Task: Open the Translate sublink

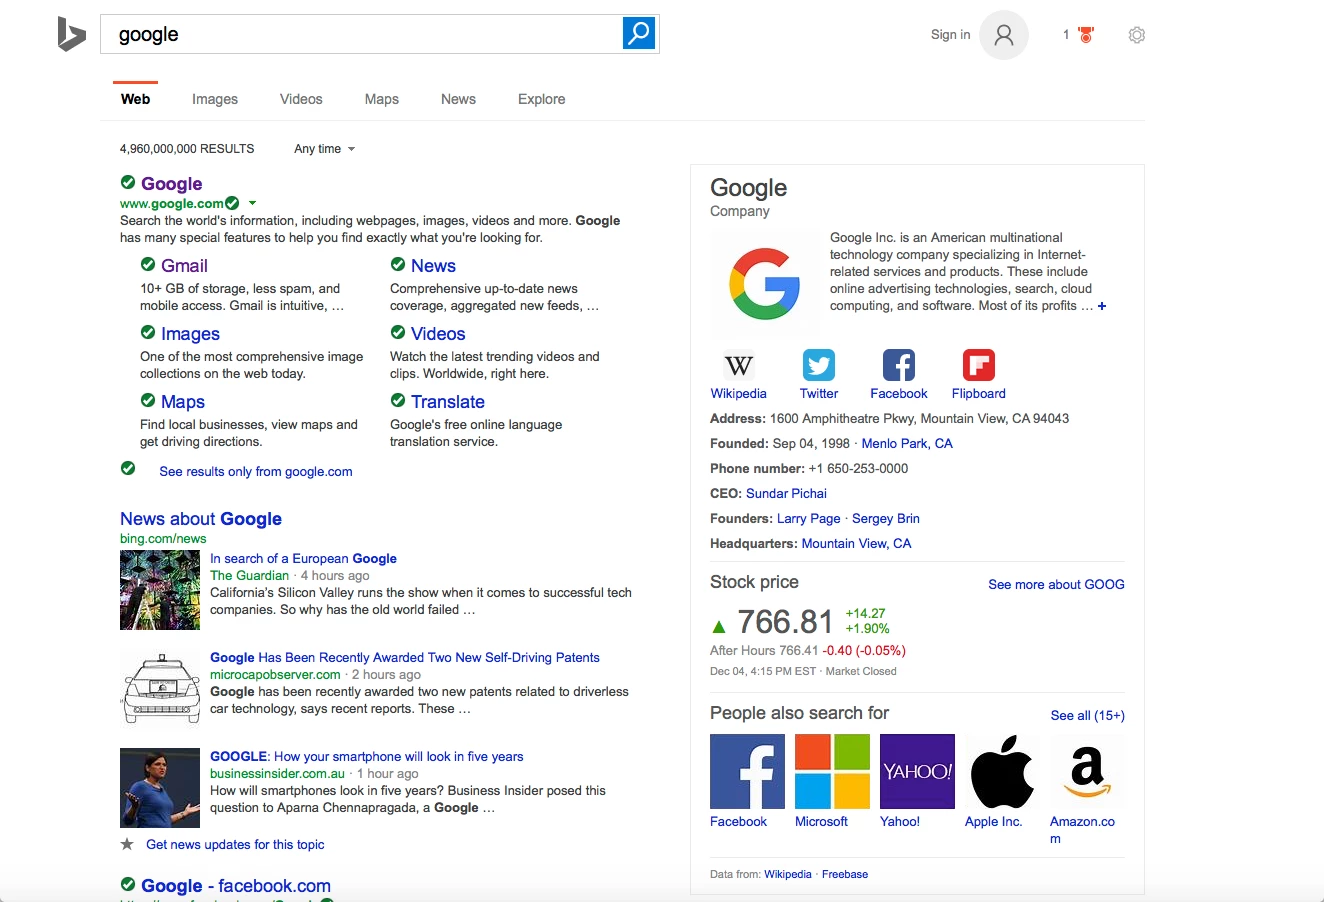Action: tap(447, 402)
